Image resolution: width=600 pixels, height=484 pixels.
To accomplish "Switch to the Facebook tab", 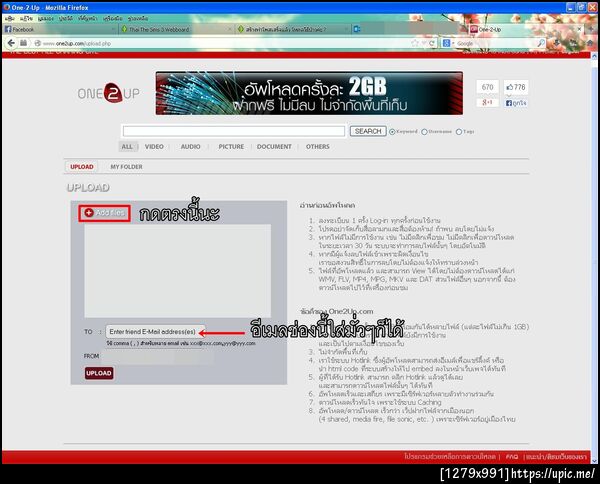I will (59, 29).
